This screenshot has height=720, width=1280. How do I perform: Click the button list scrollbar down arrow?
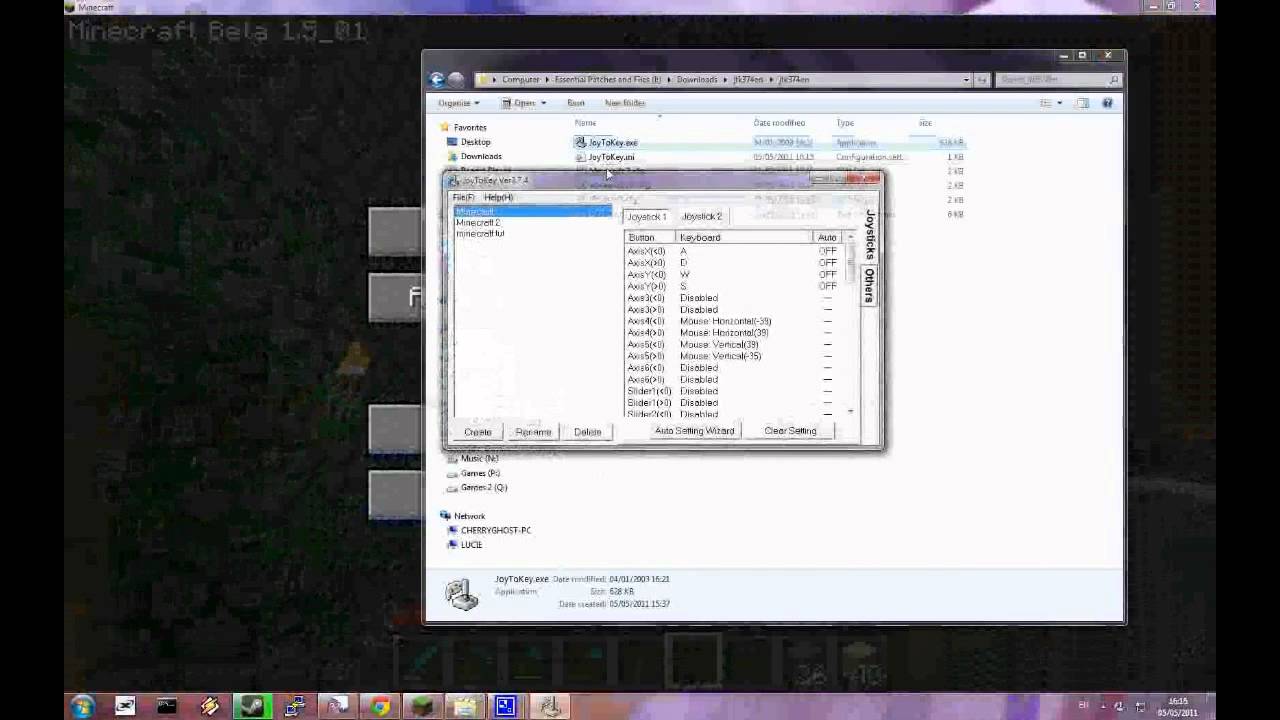pyautogui.click(x=851, y=411)
